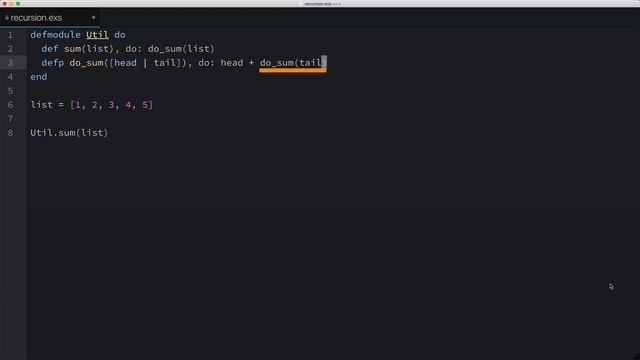The height and width of the screenshot is (360, 640).
Task: Click the yellow minimize window button
Action: tap(11, 4)
